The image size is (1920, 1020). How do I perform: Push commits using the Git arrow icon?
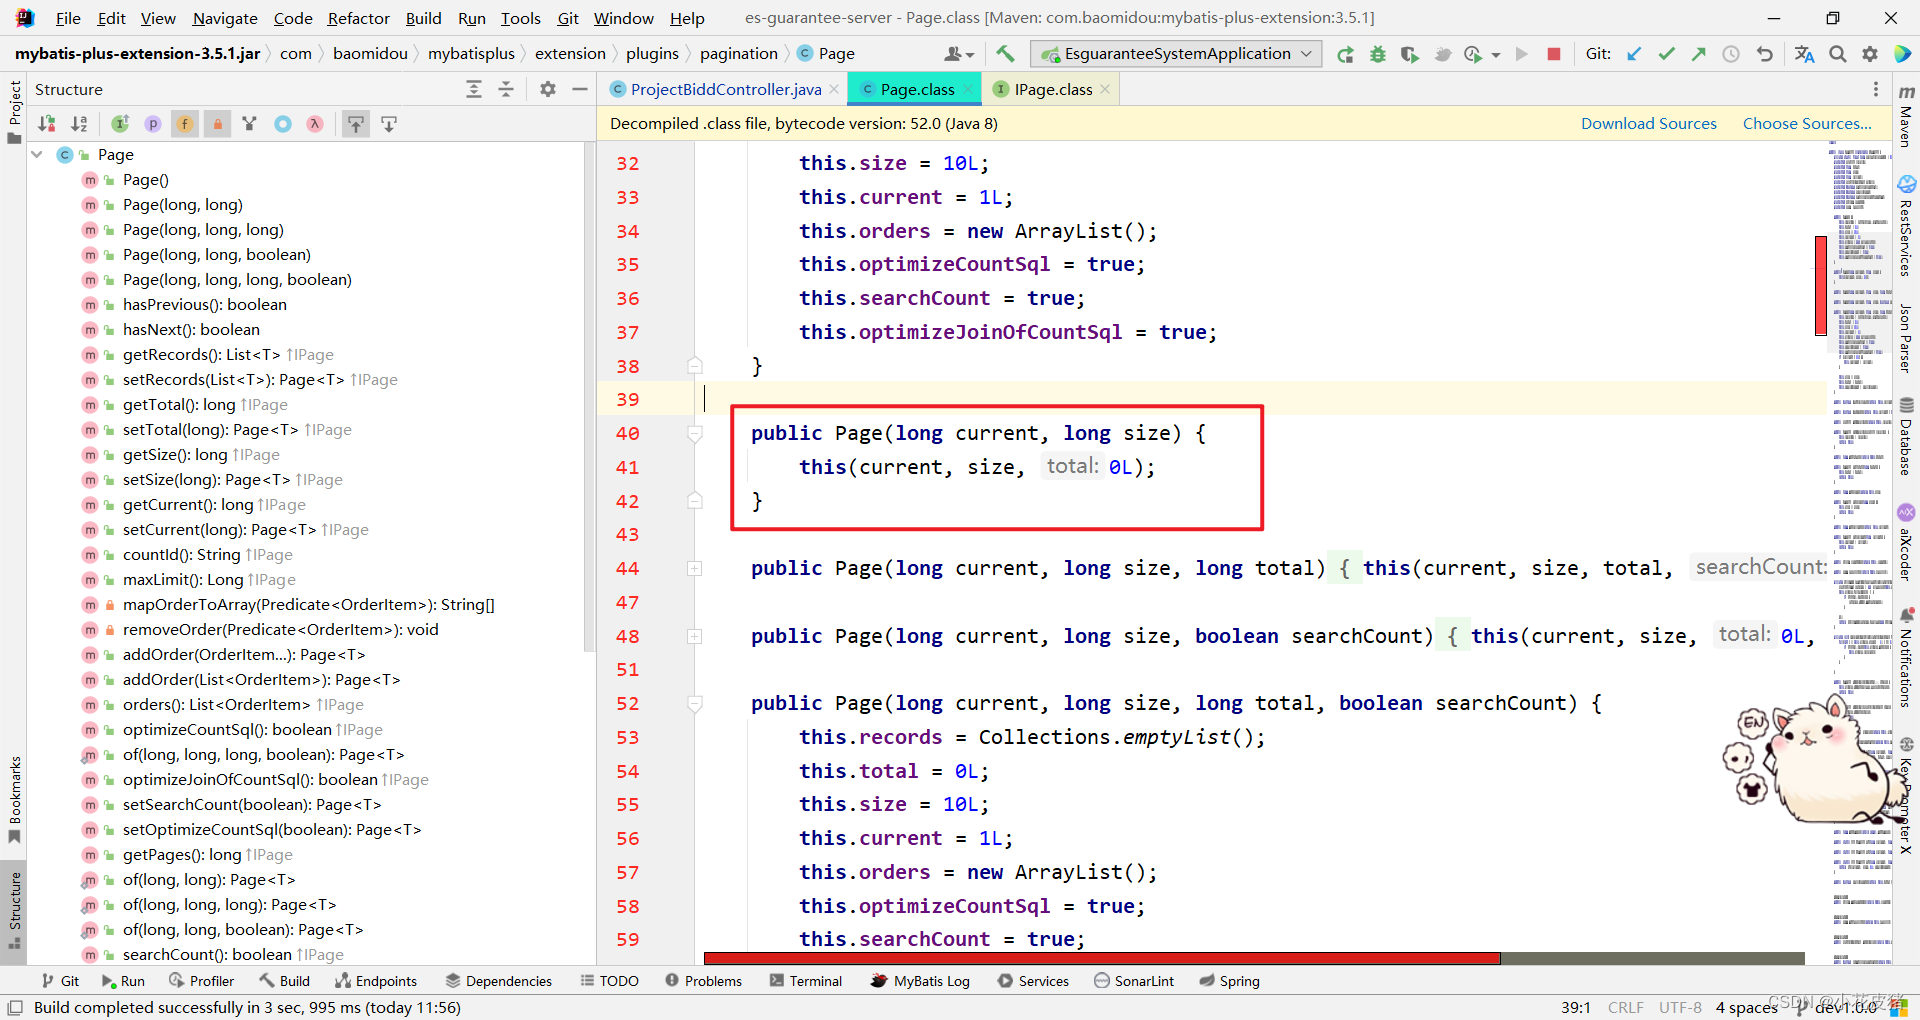1698,54
